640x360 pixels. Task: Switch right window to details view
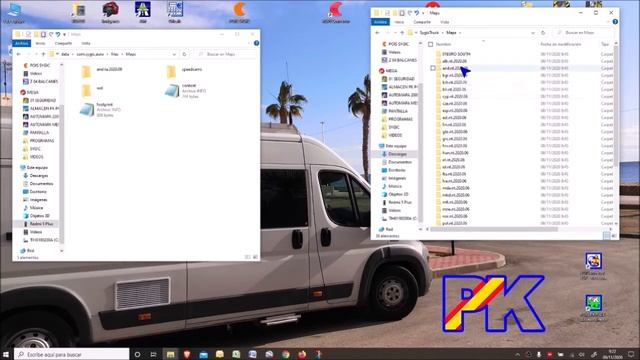606,236
